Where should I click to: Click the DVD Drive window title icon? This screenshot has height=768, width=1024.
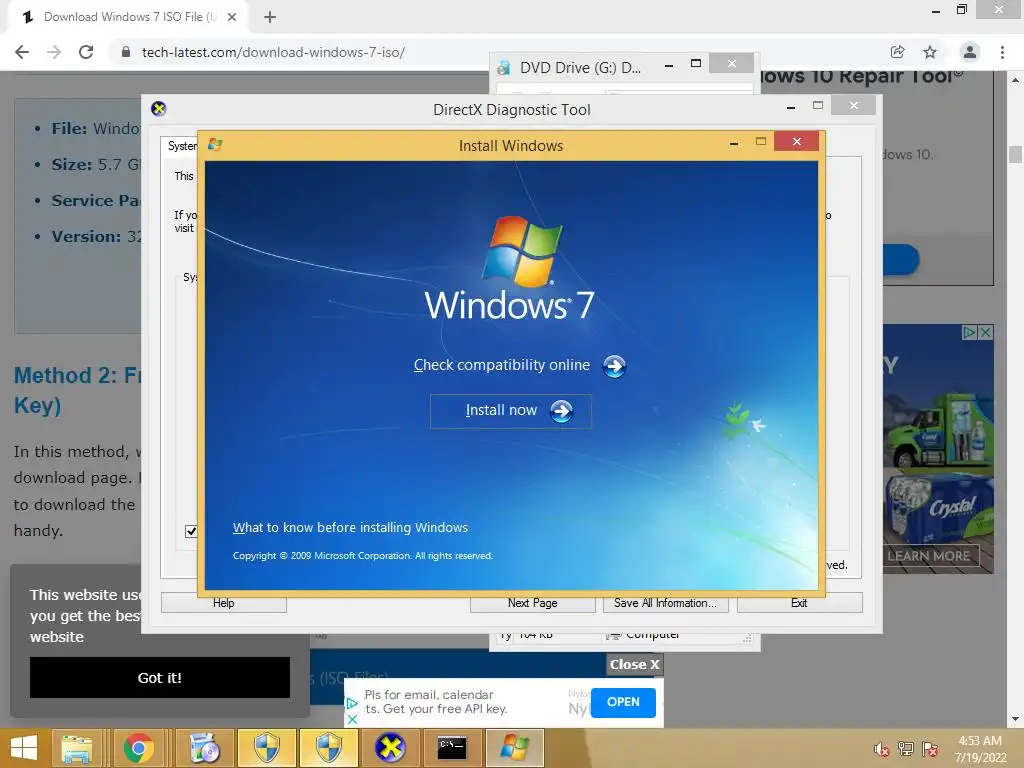[504, 68]
